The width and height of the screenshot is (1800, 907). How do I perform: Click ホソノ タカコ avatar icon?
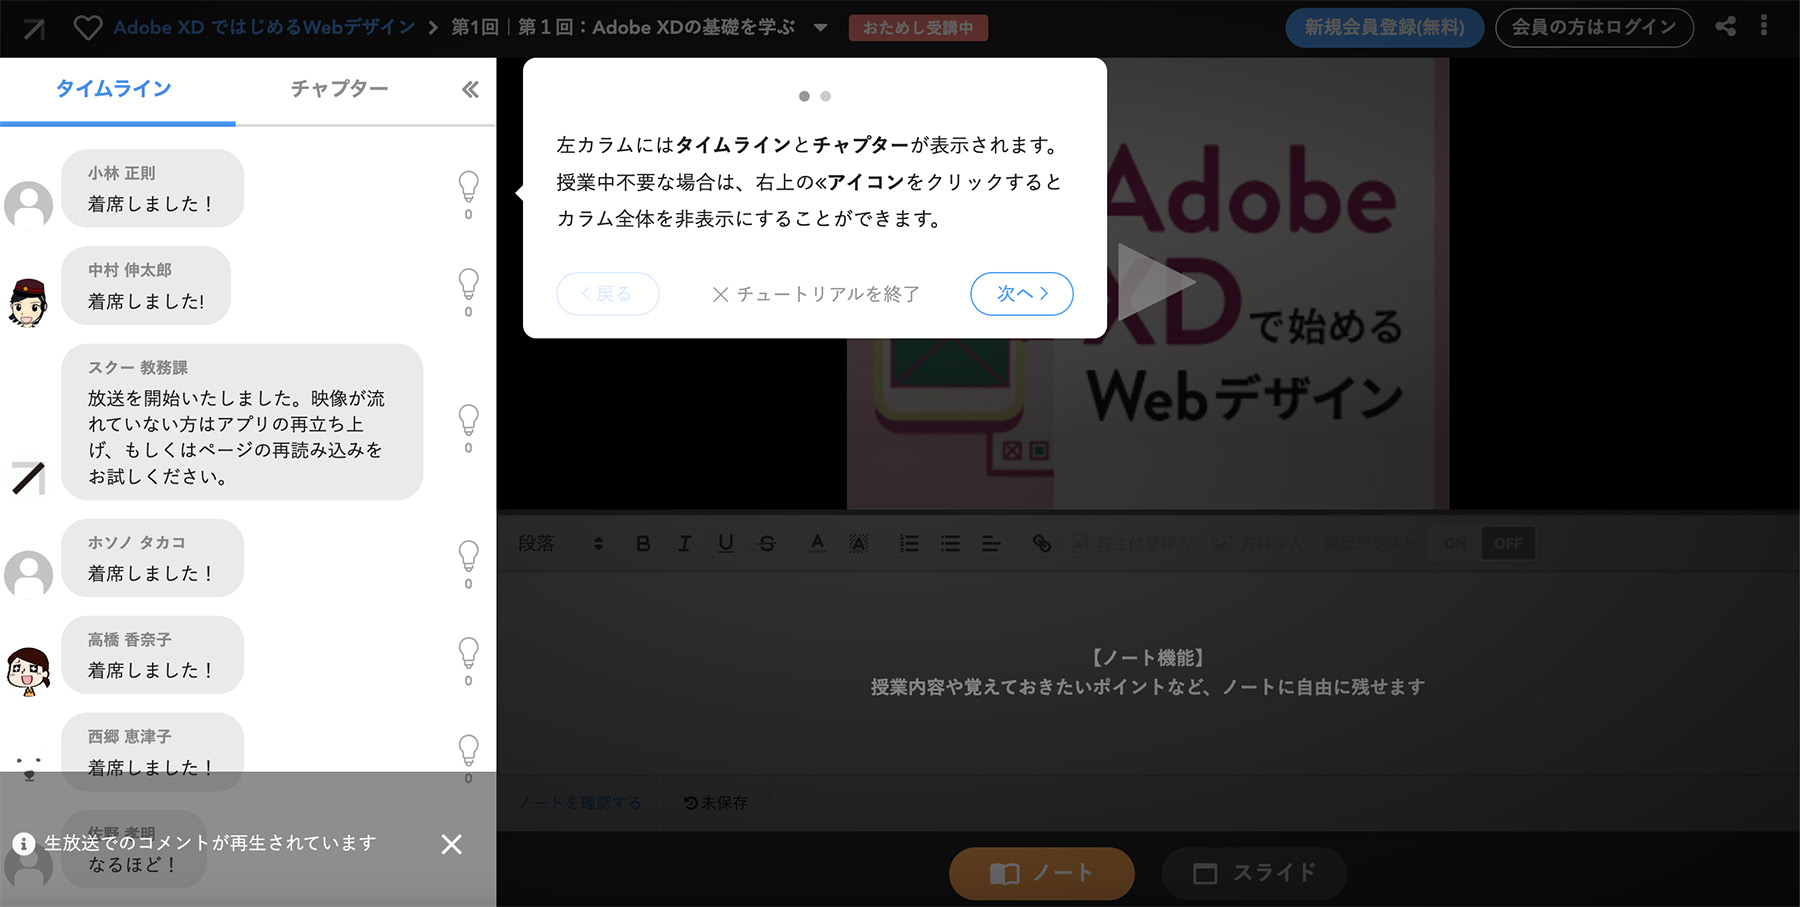tap(29, 575)
